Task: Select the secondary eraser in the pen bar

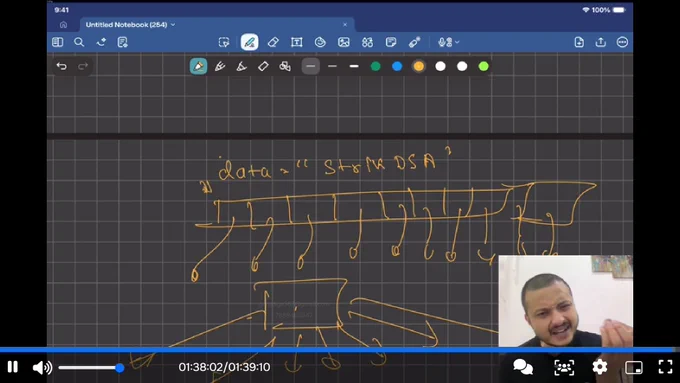Action: (263, 66)
